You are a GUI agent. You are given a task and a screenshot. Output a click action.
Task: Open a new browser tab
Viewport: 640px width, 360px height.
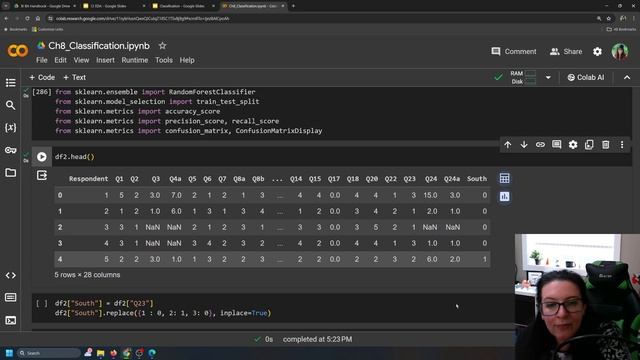pos(293,6)
